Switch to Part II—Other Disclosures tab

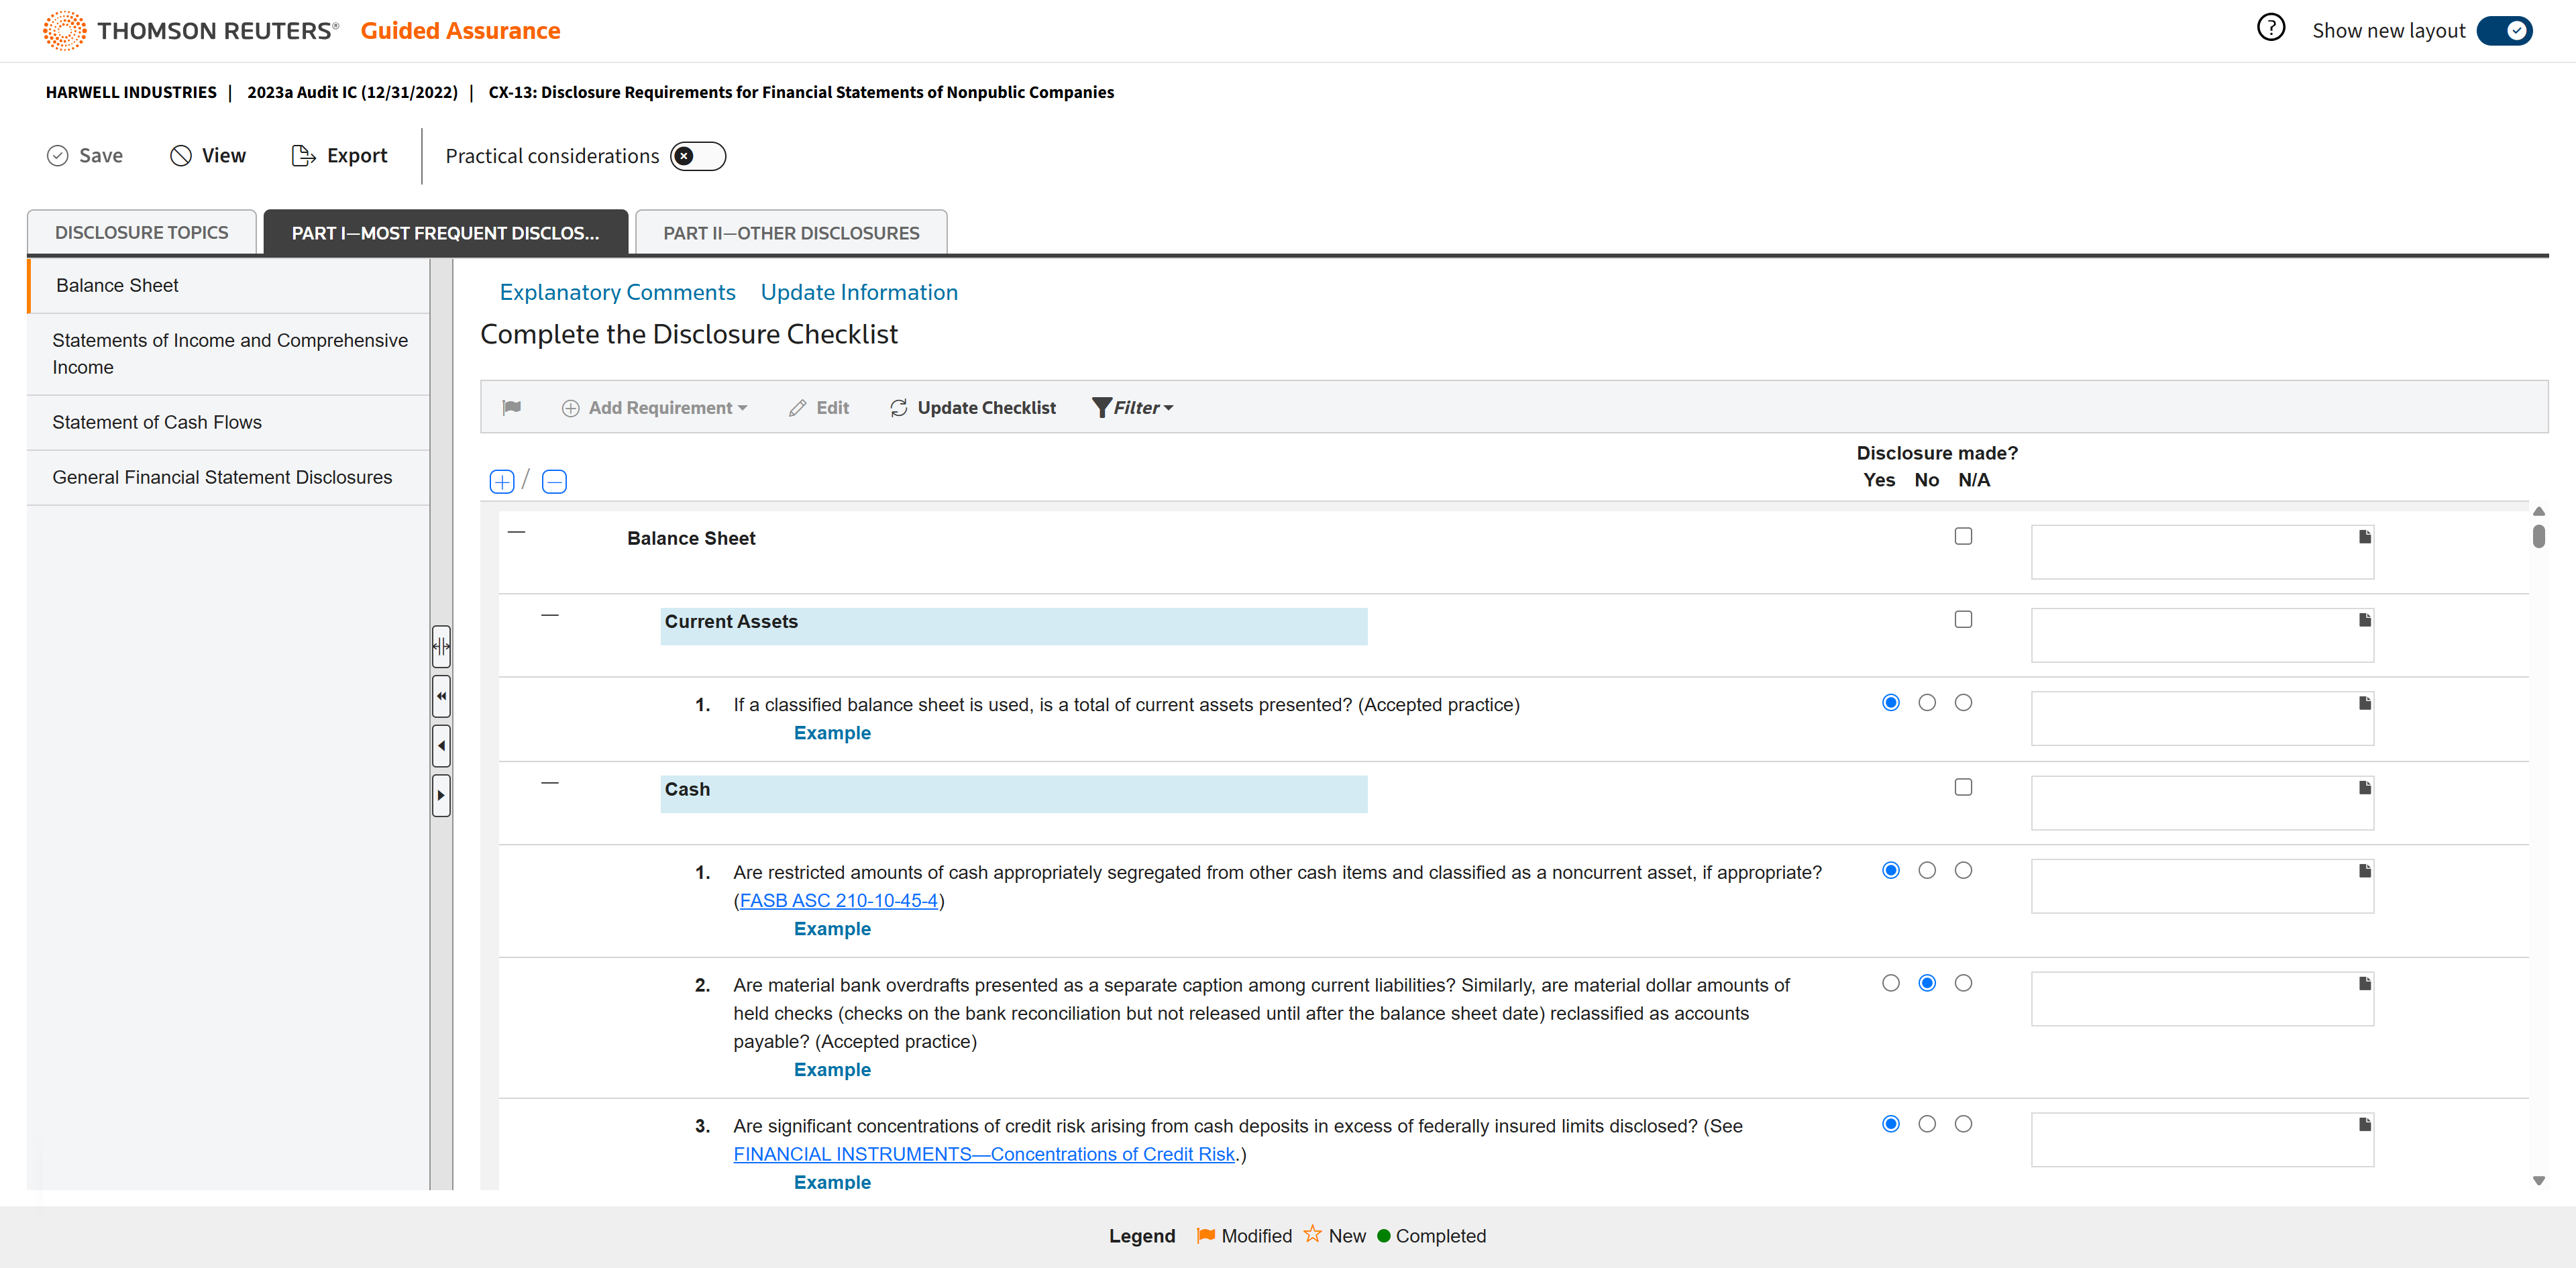790,233
